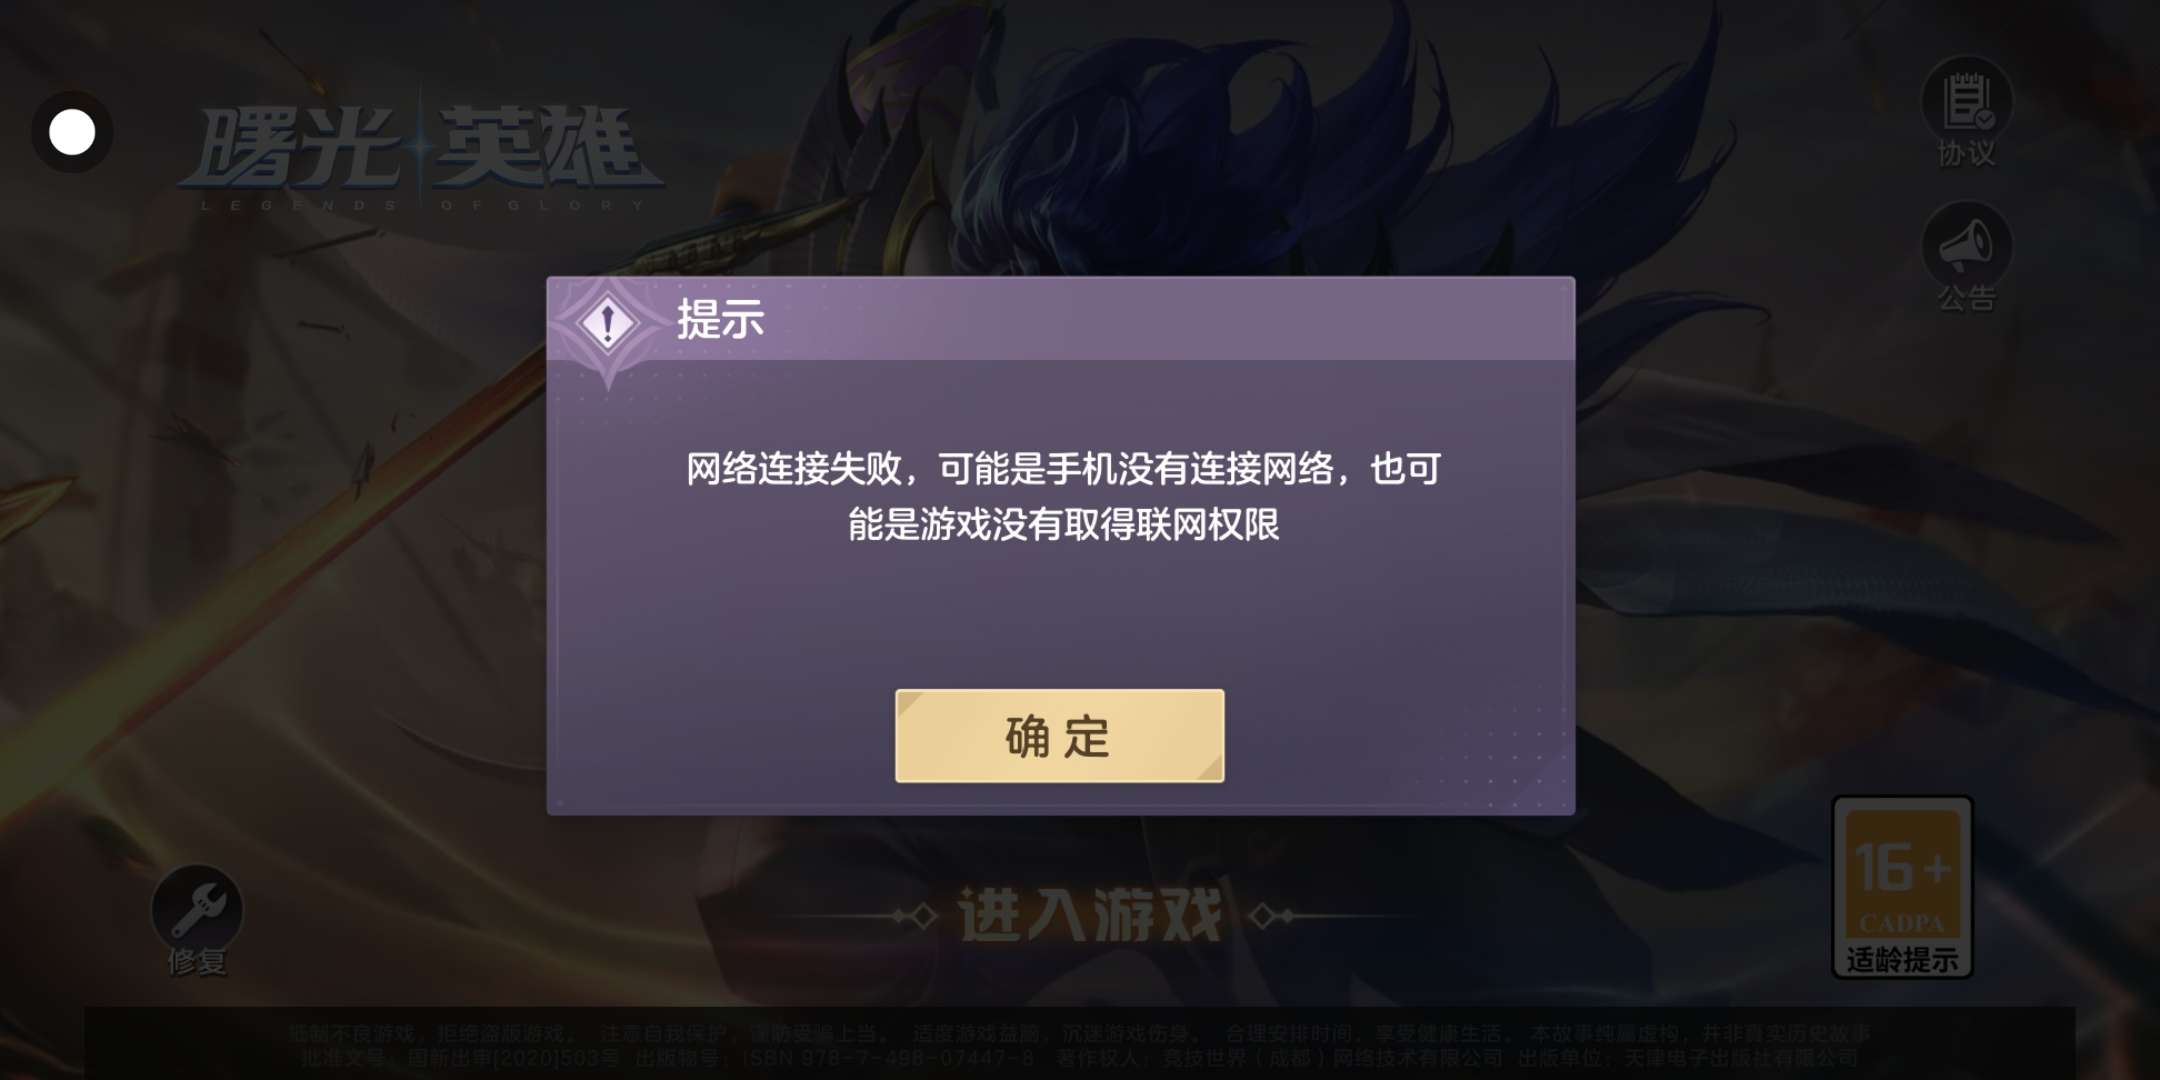Screen dimensions: 2160x1080
Task: Click the exclamation diamond icon in dialog header
Action: click(x=607, y=324)
